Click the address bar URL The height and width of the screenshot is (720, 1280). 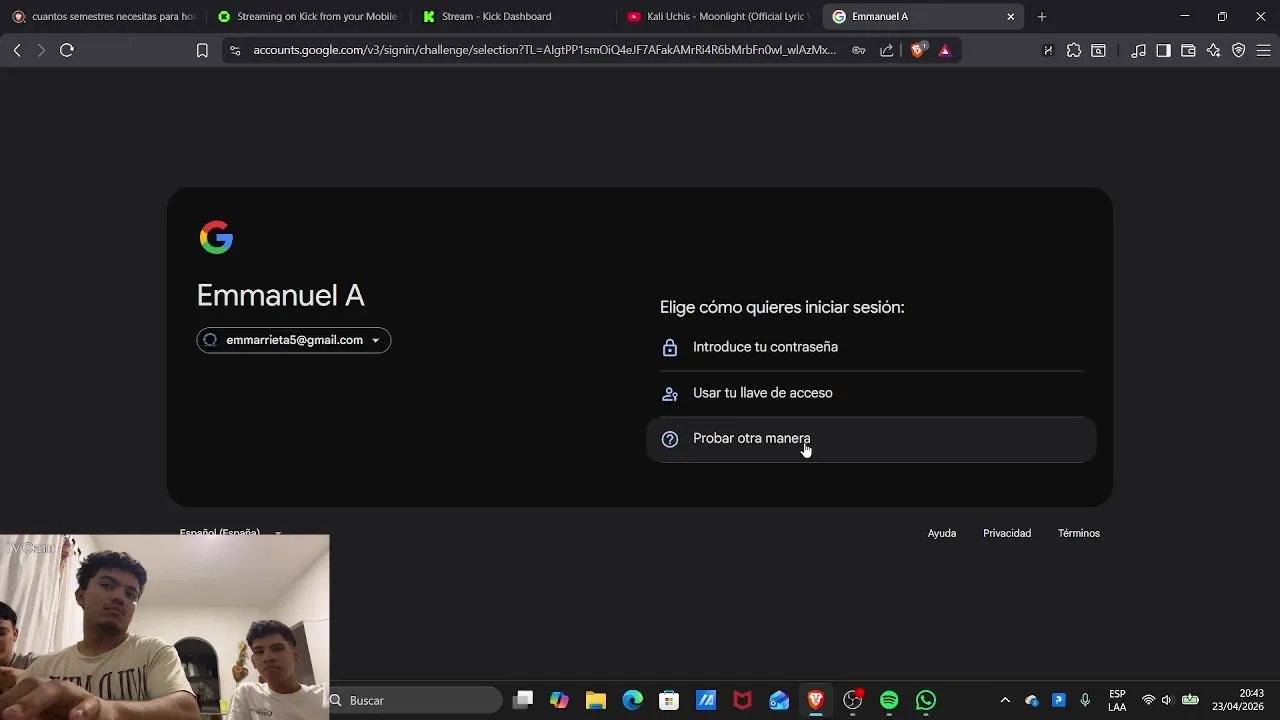point(545,50)
